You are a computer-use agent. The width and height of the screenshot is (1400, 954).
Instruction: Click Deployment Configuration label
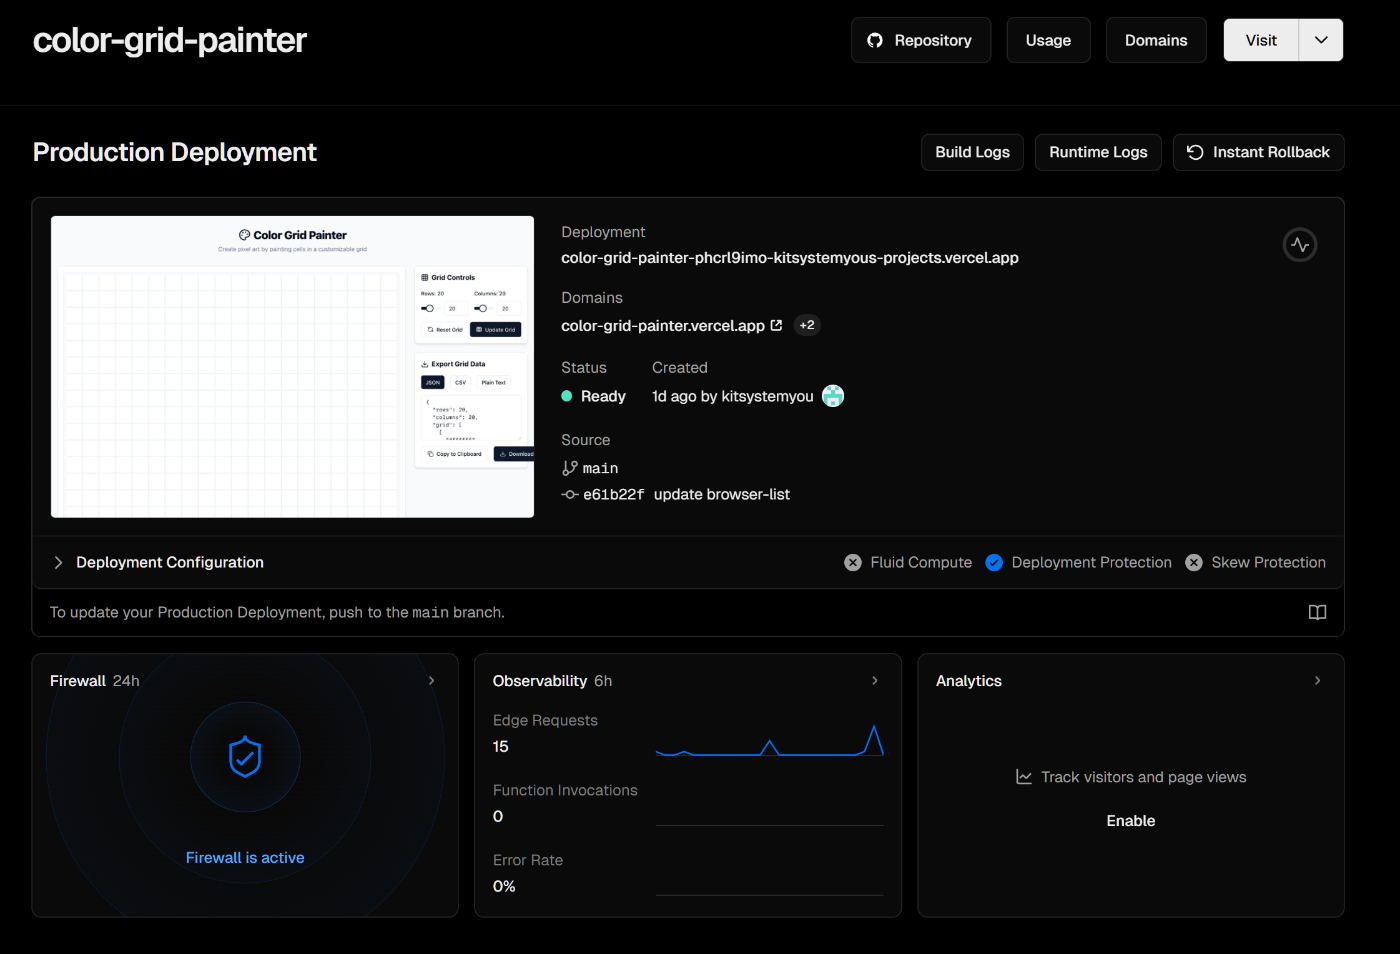point(170,563)
